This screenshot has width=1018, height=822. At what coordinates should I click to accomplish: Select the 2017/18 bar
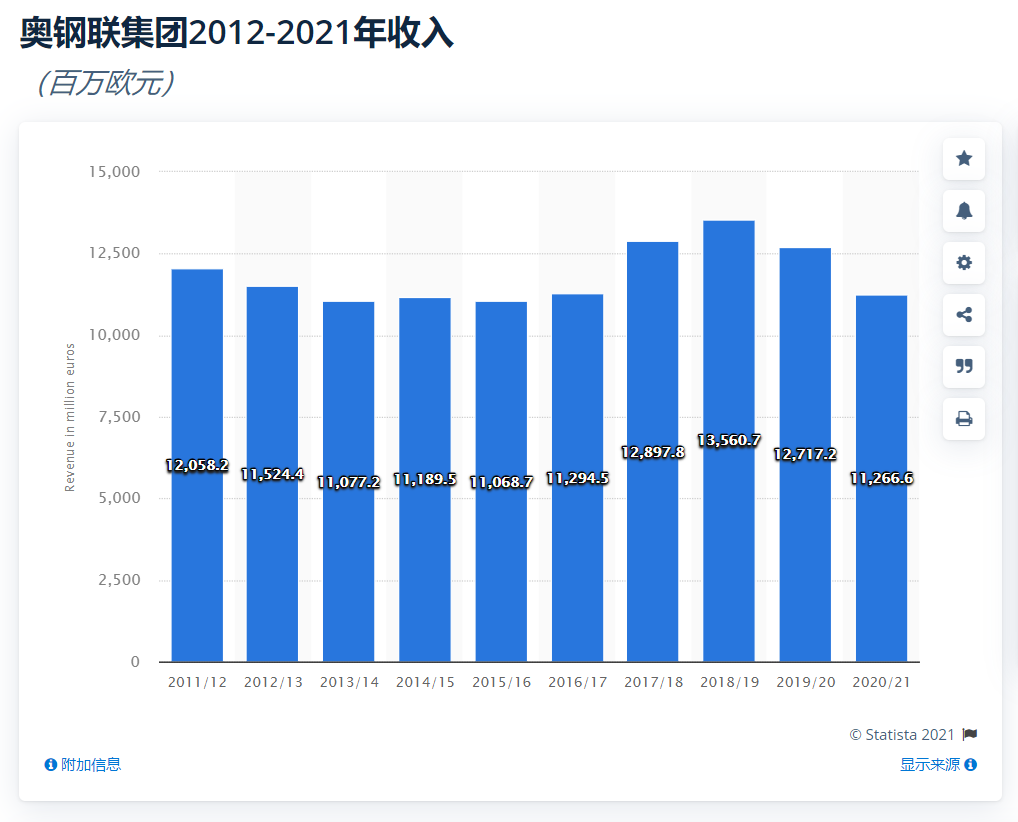[653, 452]
